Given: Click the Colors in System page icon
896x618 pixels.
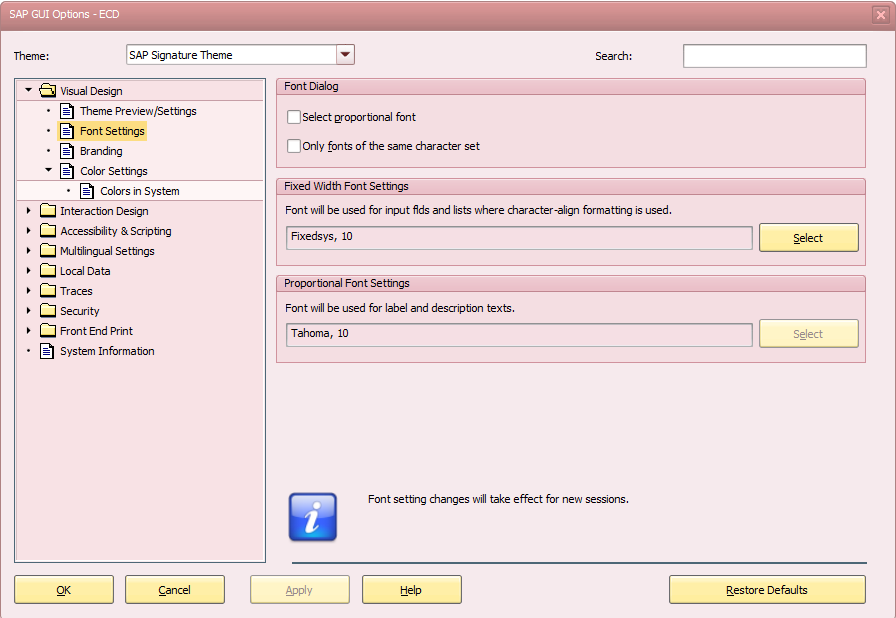Looking at the screenshot, I should click(x=87, y=191).
